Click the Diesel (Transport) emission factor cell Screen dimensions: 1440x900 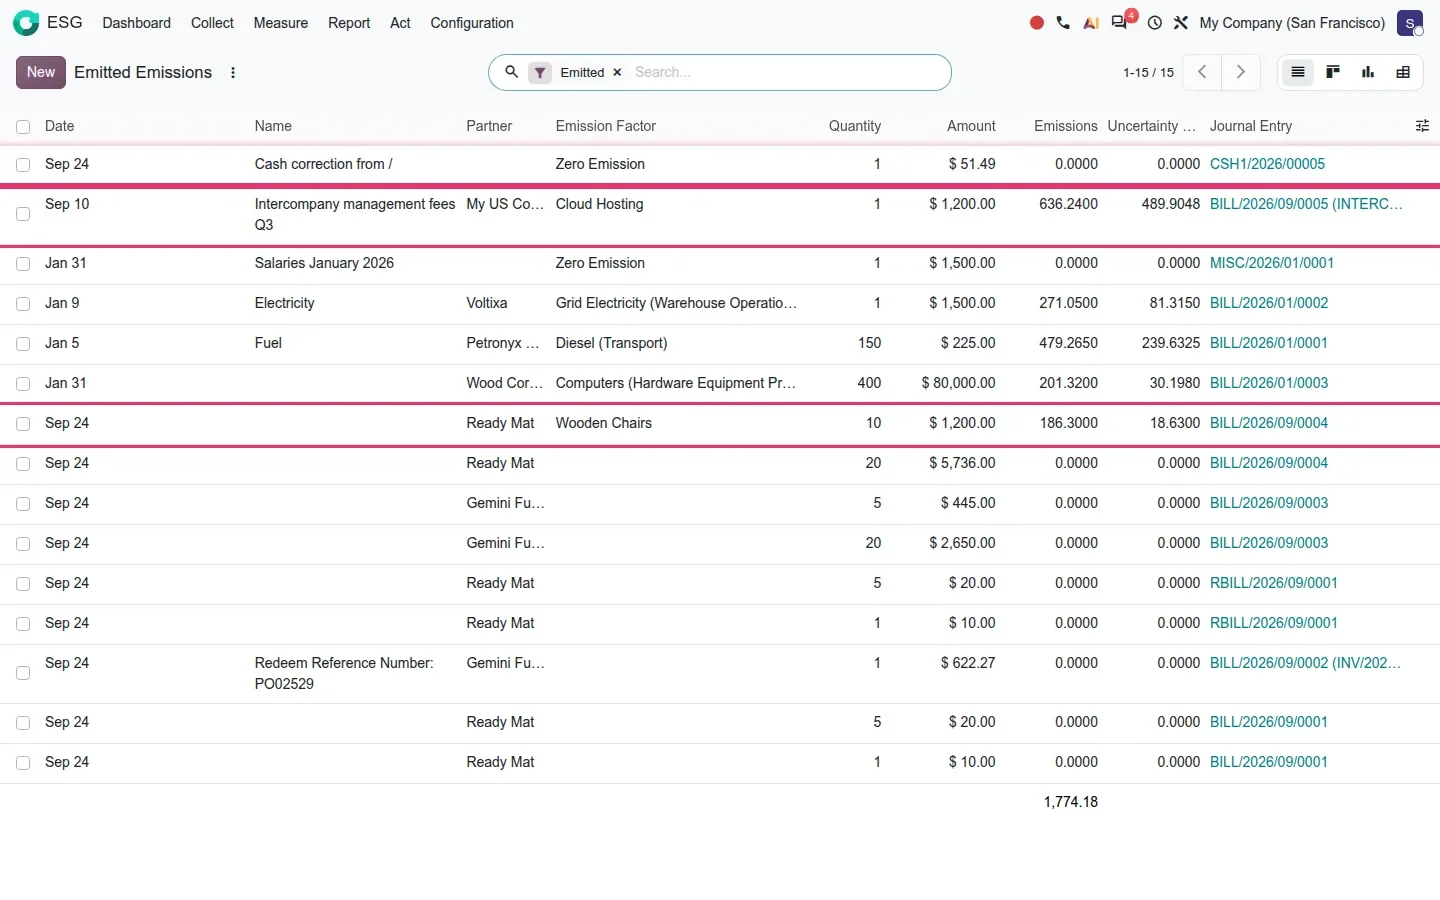point(611,343)
